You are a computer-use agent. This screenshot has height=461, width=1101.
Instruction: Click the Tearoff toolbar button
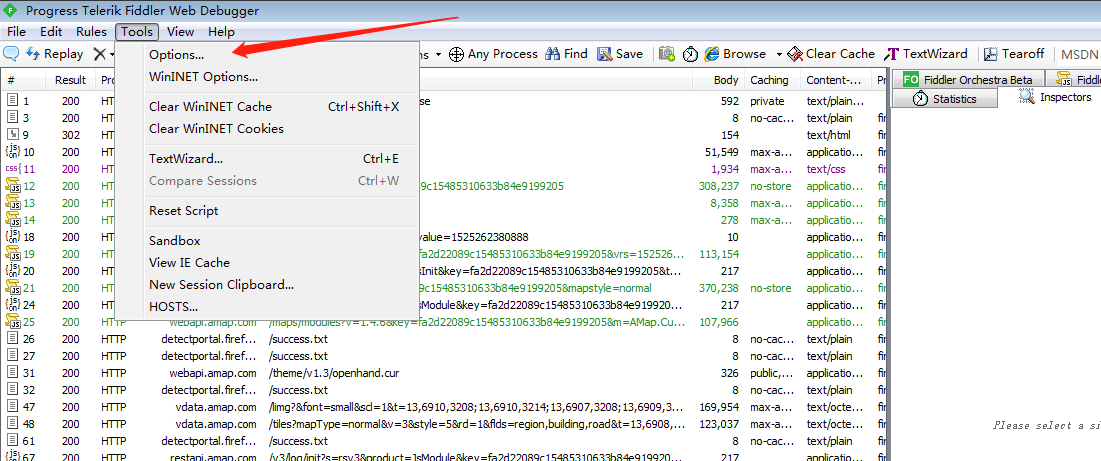[1014, 54]
